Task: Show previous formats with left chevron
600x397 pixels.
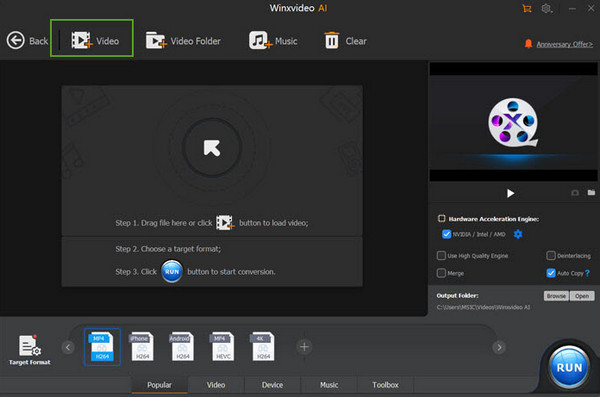Action: click(68, 347)
